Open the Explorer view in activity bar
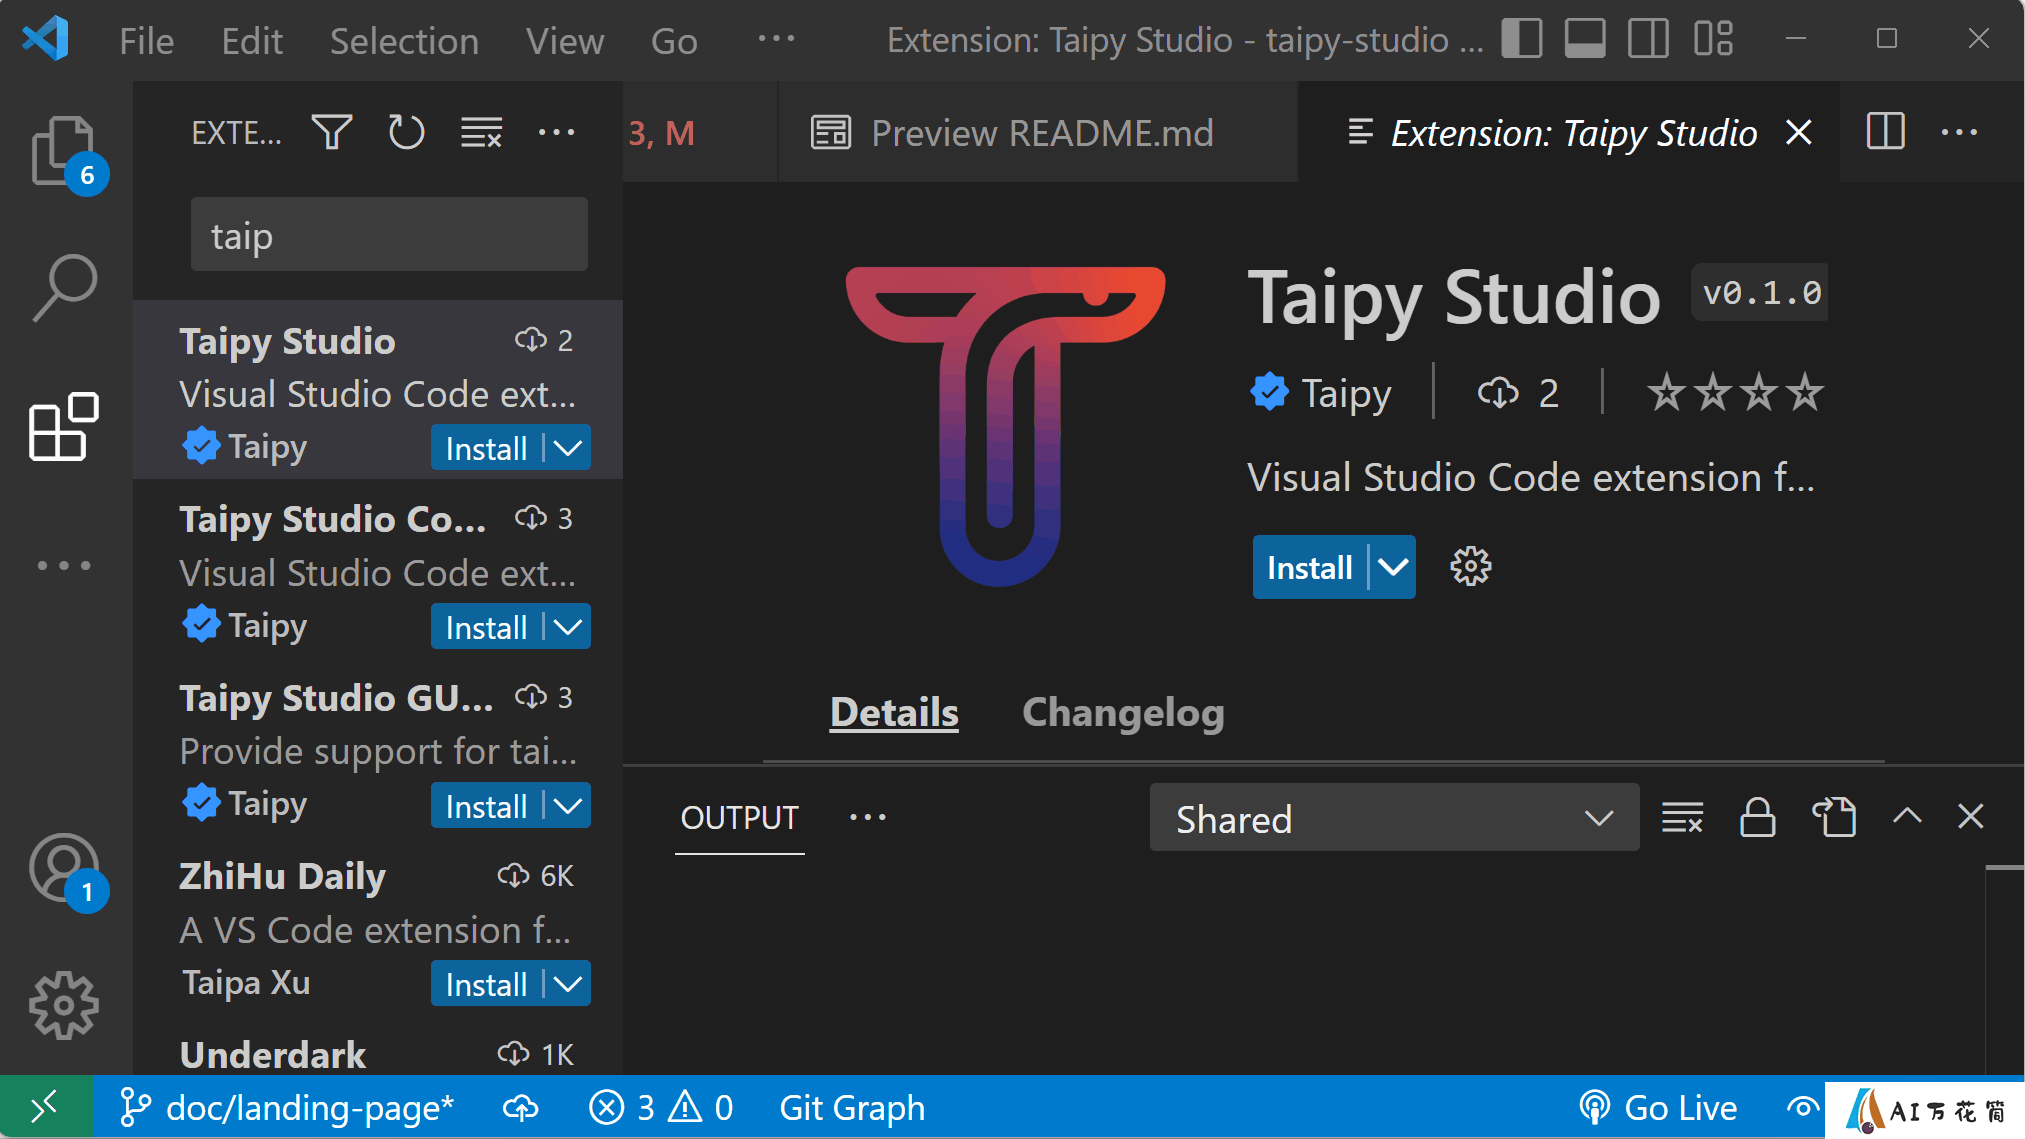 point(64,151)
